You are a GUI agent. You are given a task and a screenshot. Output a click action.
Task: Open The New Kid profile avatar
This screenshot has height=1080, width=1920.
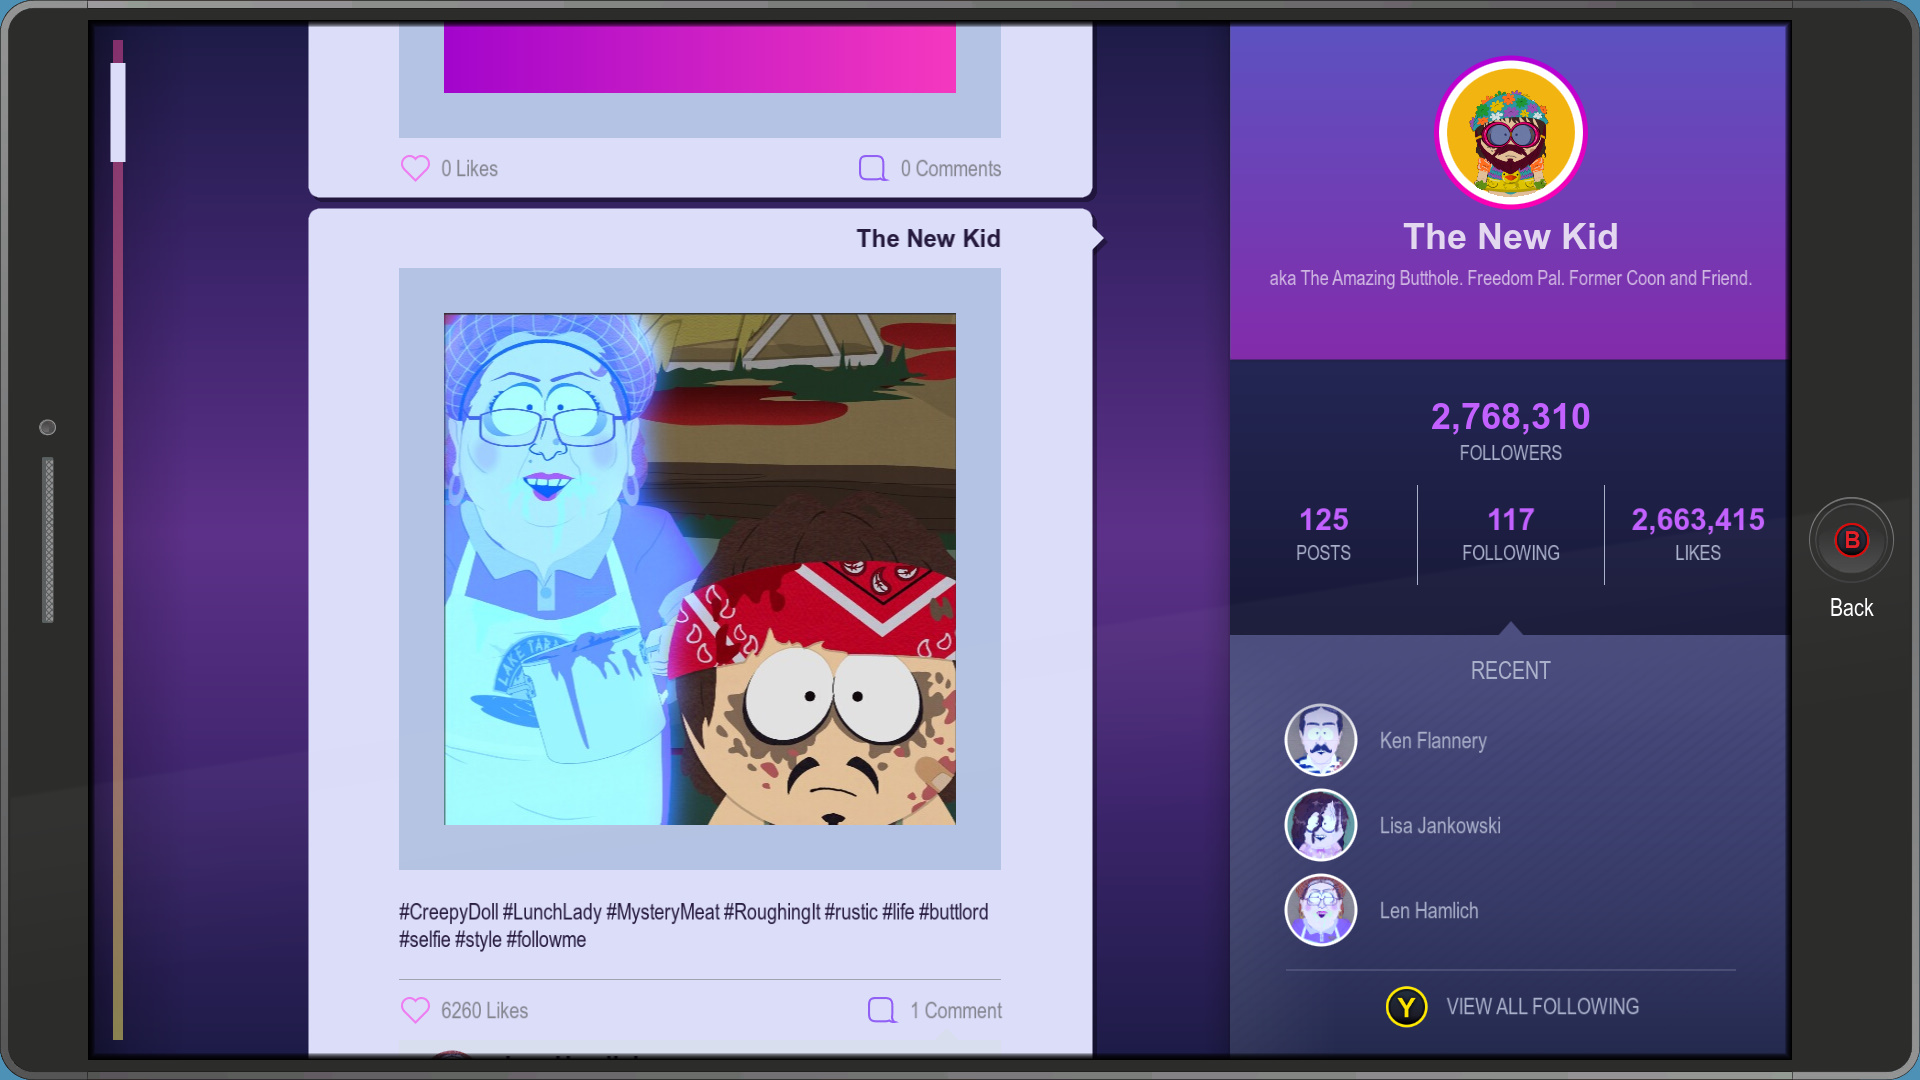(x=1510, y=132)
